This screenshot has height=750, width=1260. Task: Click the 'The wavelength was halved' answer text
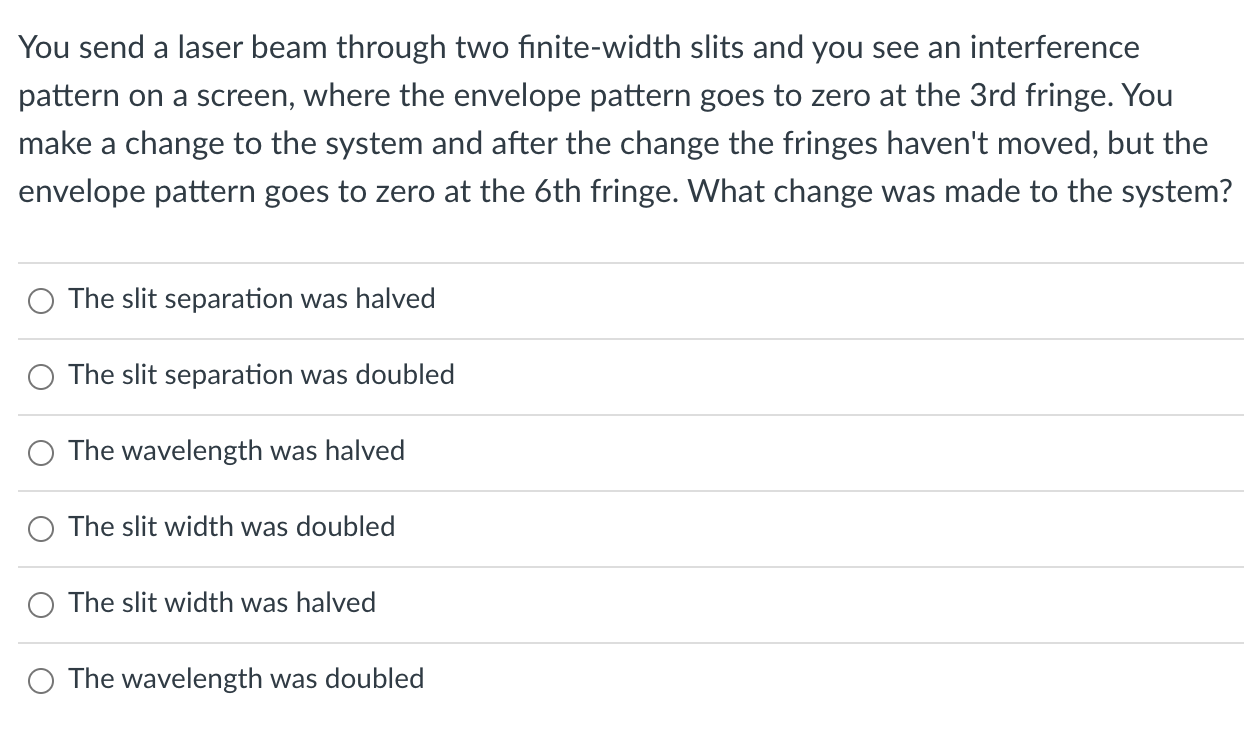pos(236,451)
